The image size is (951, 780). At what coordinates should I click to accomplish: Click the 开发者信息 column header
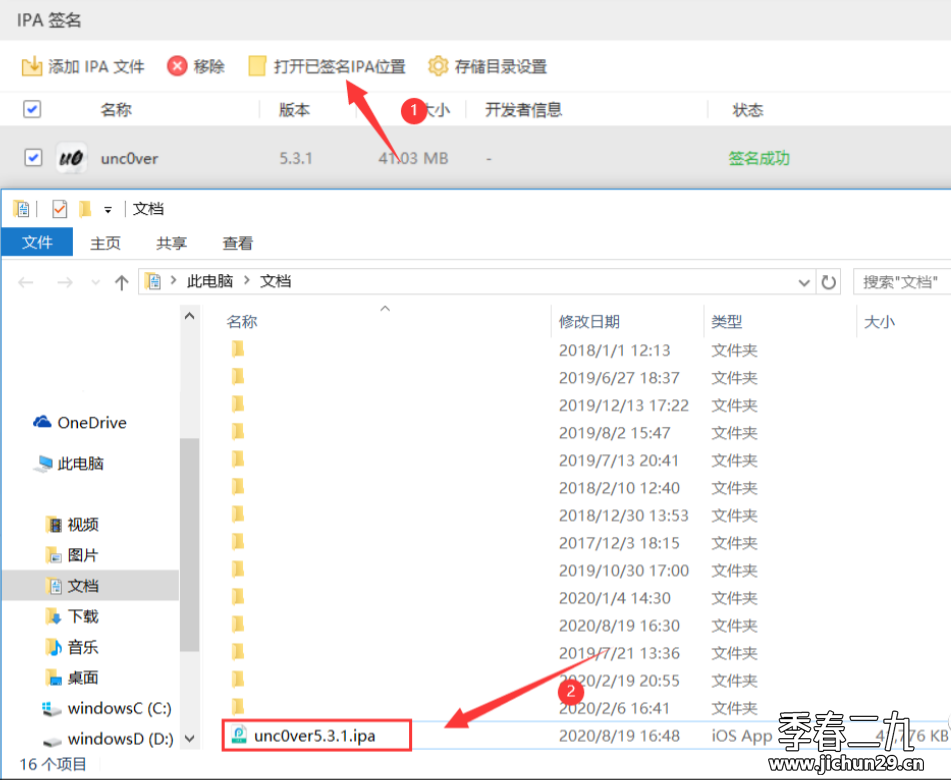click(523, 110)
